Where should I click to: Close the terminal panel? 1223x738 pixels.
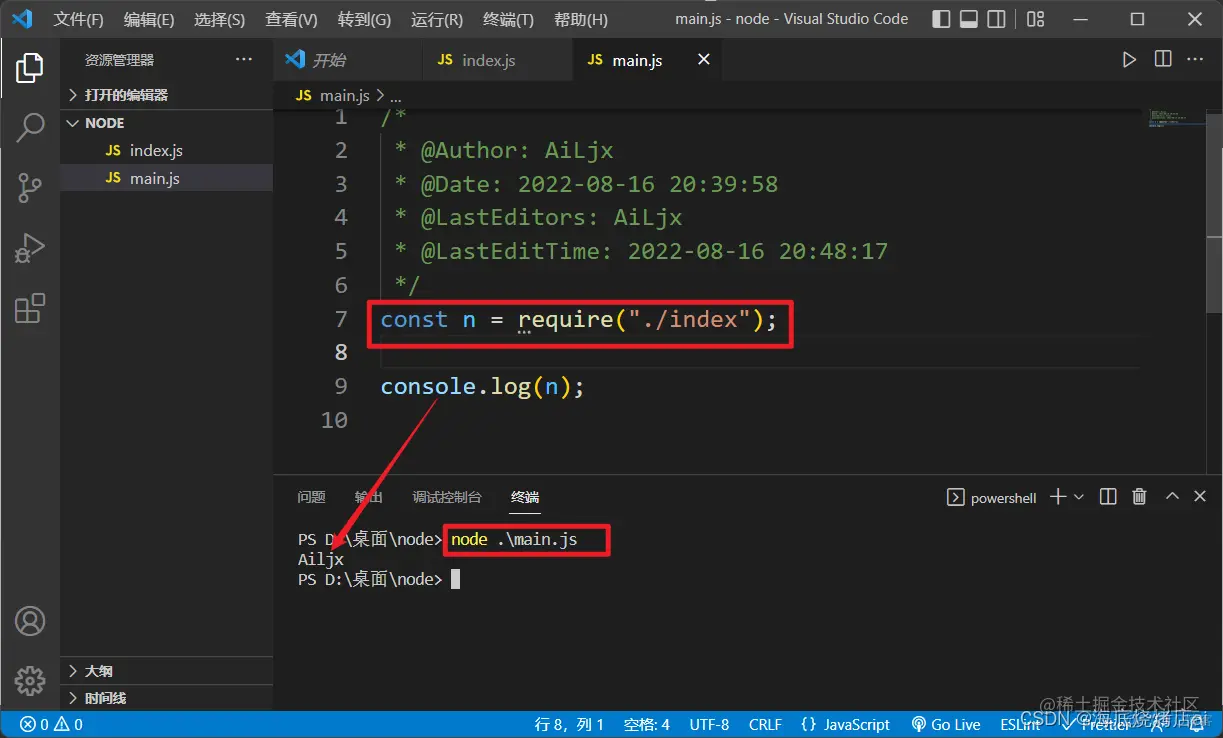(x=1201, y=497)
